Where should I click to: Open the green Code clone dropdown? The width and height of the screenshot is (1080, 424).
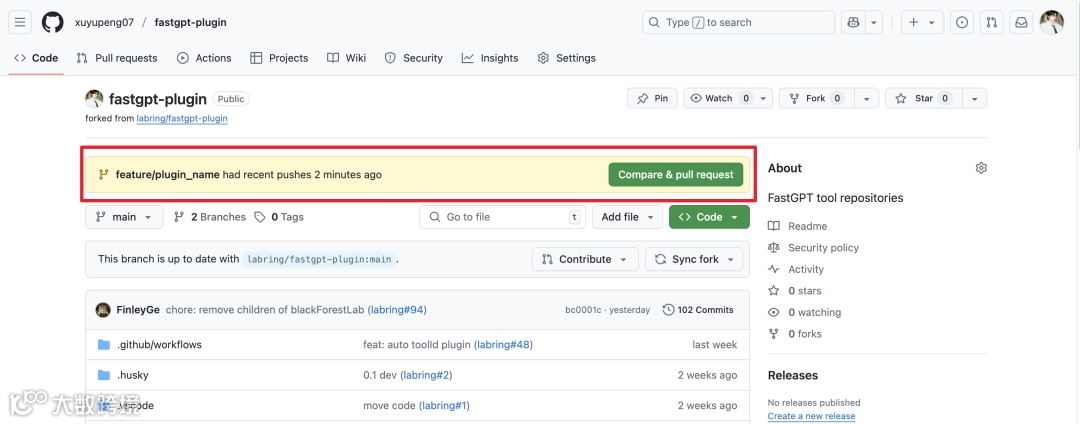[709, 217]
